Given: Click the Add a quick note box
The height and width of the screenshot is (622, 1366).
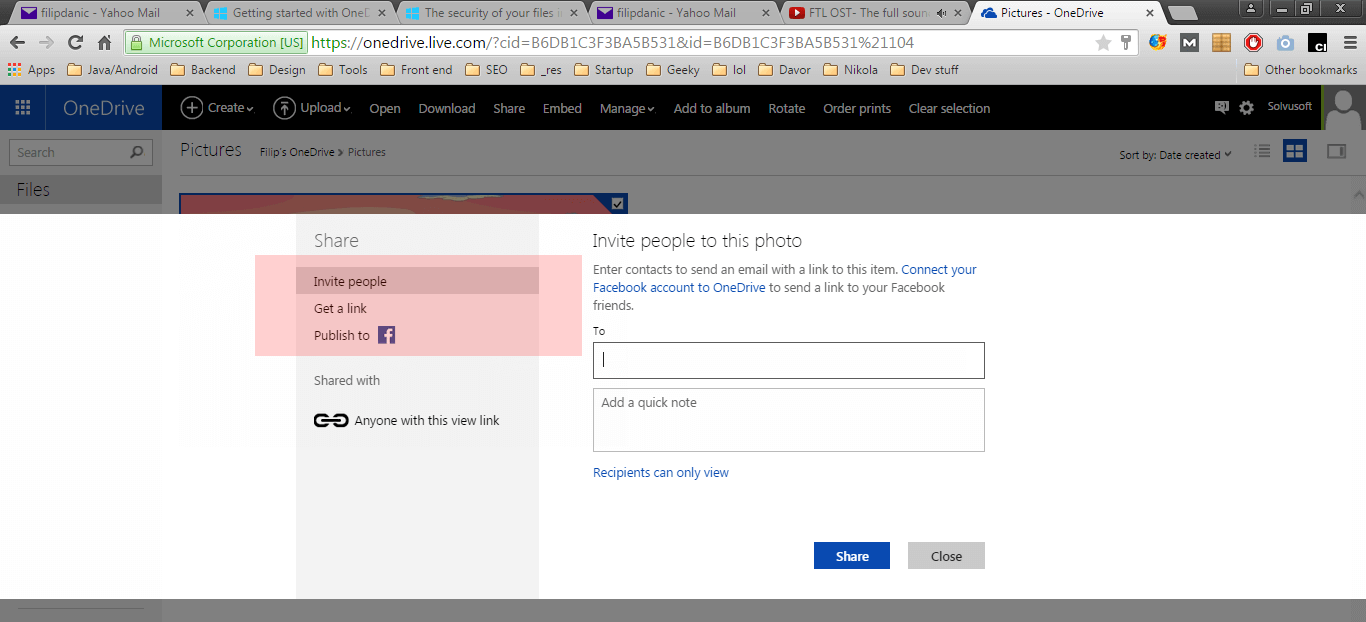Looking at the screenshot, I should pos(789,420).
